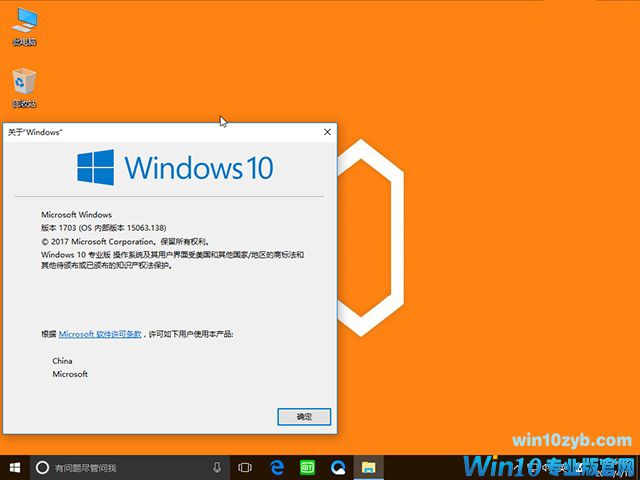Select the Recycle Bin desktop icon
Viewport: 640px width, 480px height.
point(24,84)
